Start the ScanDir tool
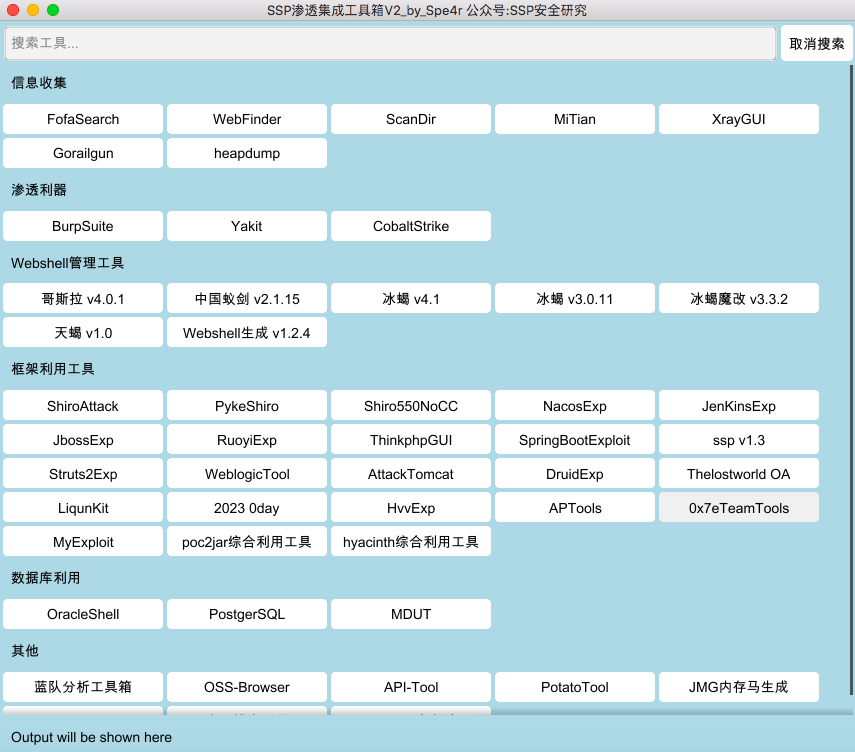The width and height of the screenshot is (855, 752). click(411, 119)
